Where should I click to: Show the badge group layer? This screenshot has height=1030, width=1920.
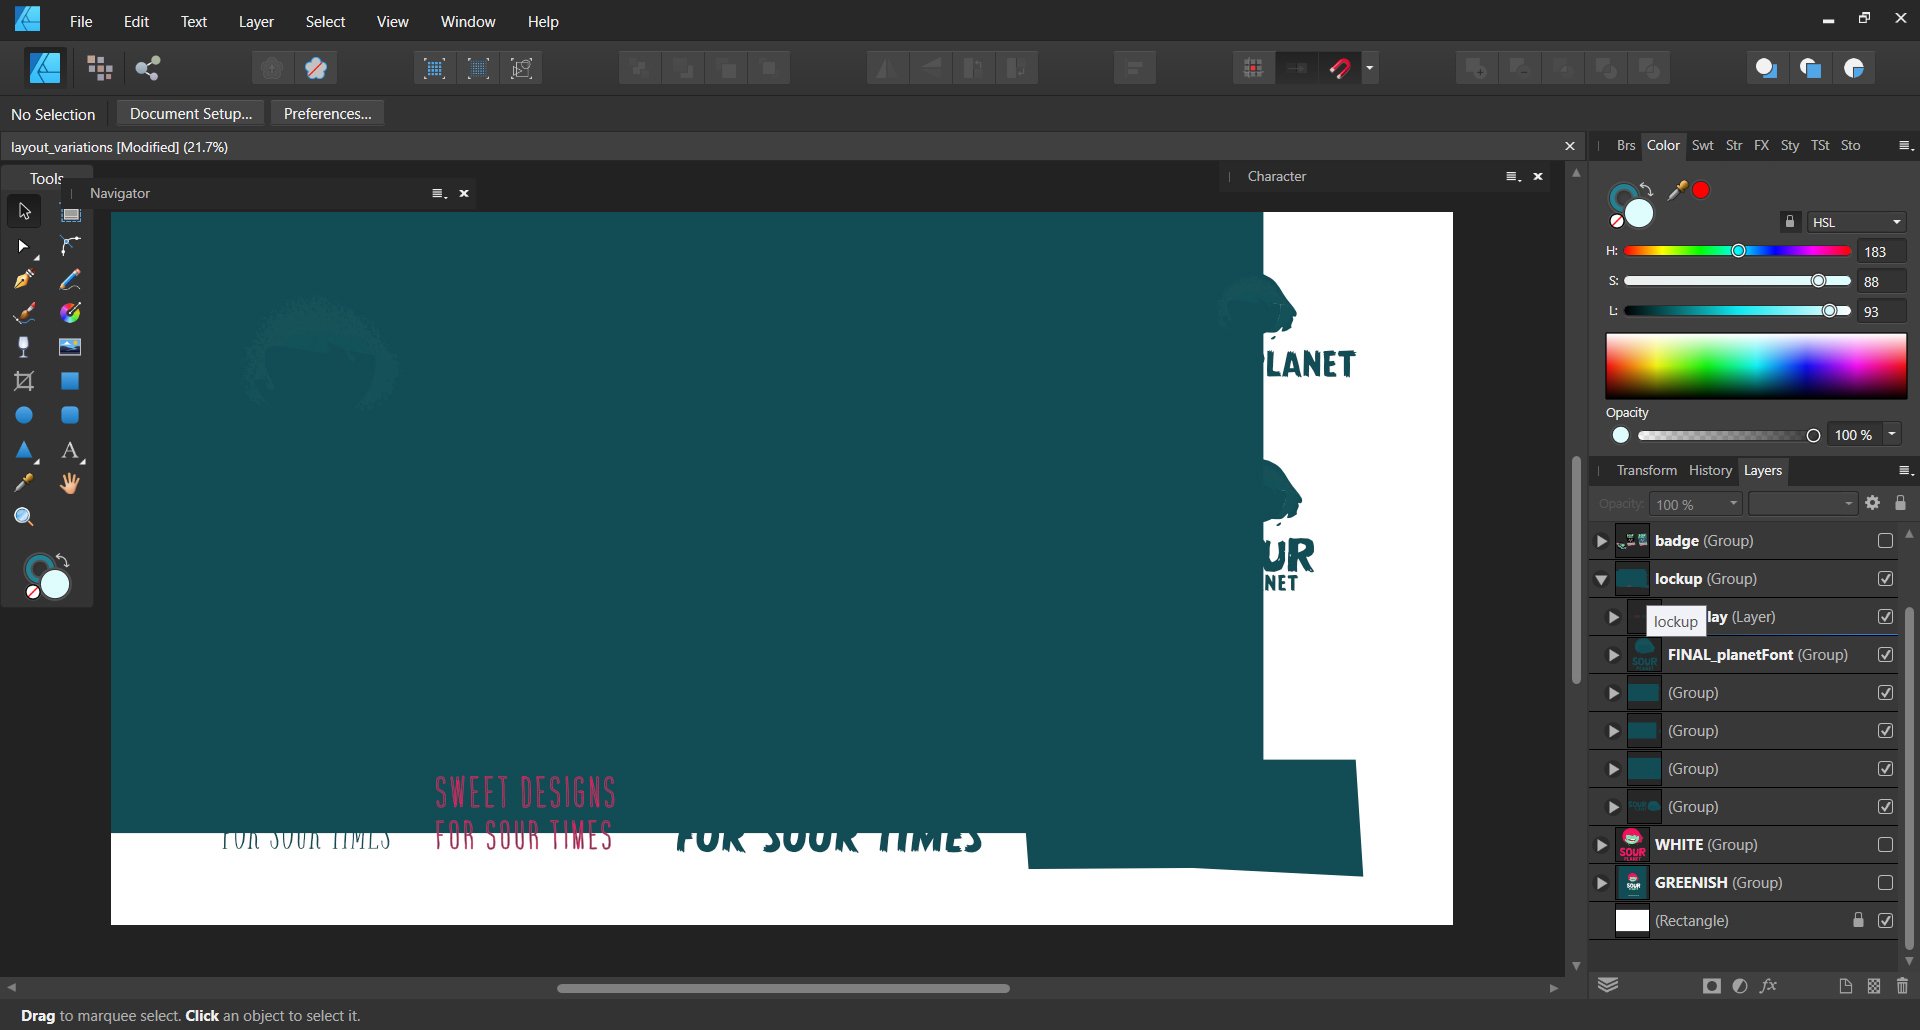[1885, 541]
